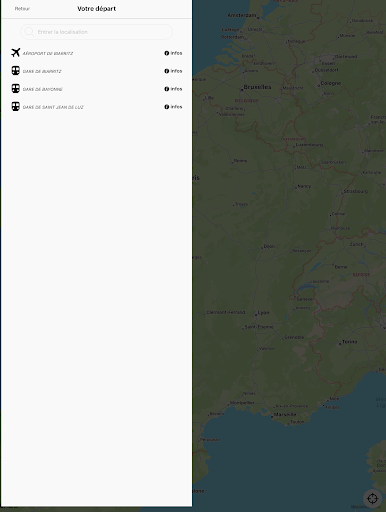The height and width of the screenshot is (512, 386).
Task: View Infos for Gare de Bayonne
Action: (x=173, y=89)
